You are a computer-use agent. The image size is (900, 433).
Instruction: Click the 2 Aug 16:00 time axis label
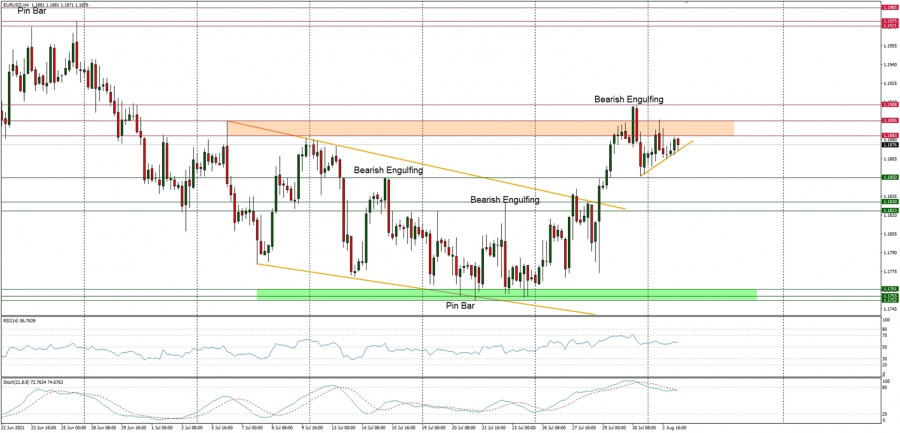pos(671,427)
